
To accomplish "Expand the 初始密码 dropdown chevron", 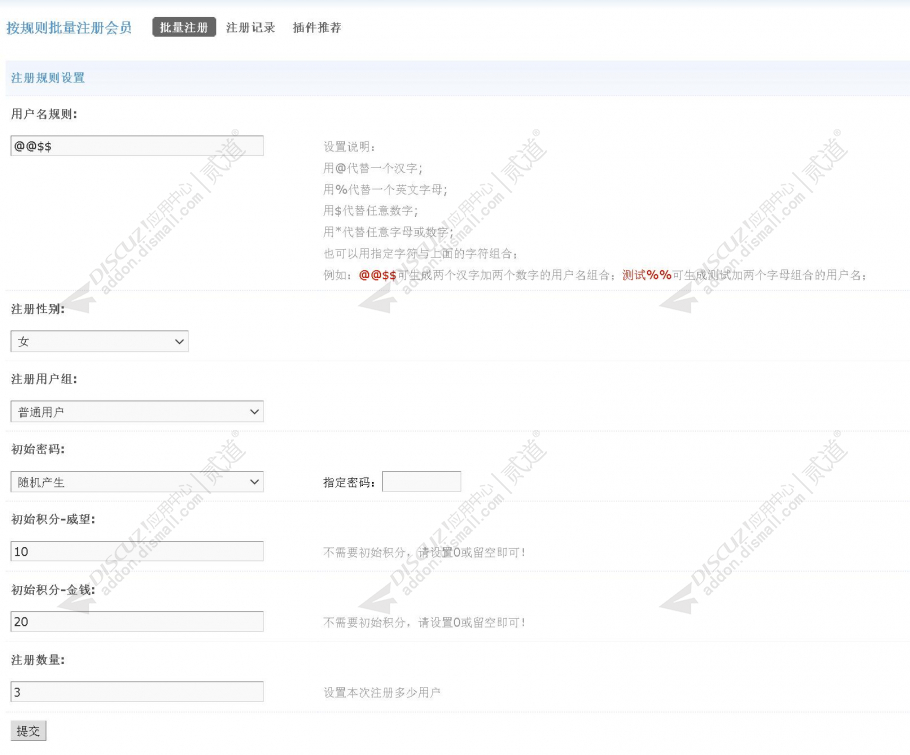I will point(255,481).
